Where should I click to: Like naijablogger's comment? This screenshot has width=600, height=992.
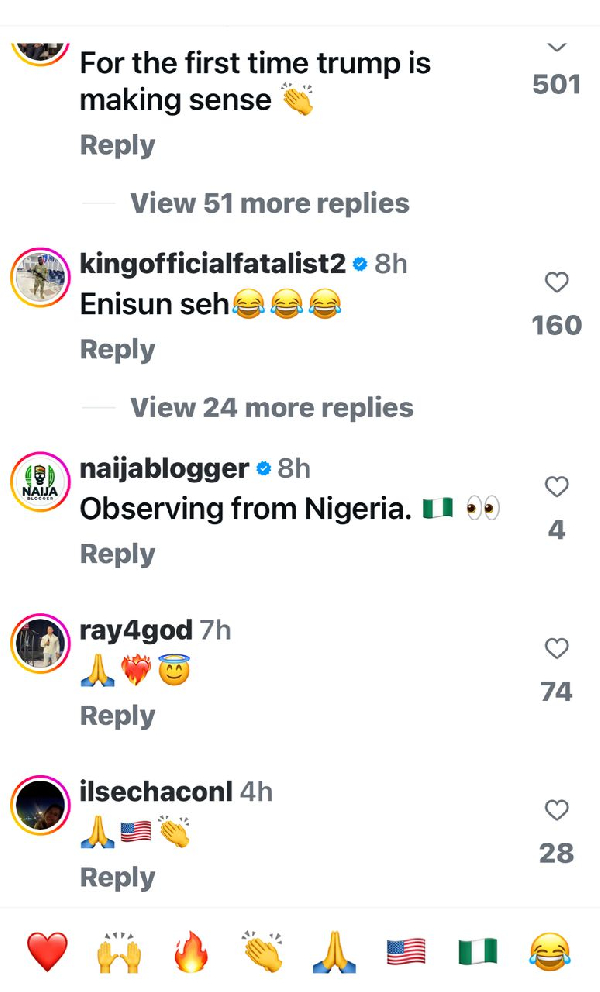coord(557,487)
